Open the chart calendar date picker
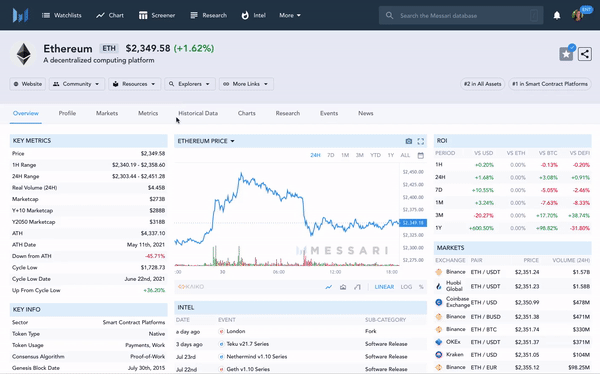 tap(421, 155)
